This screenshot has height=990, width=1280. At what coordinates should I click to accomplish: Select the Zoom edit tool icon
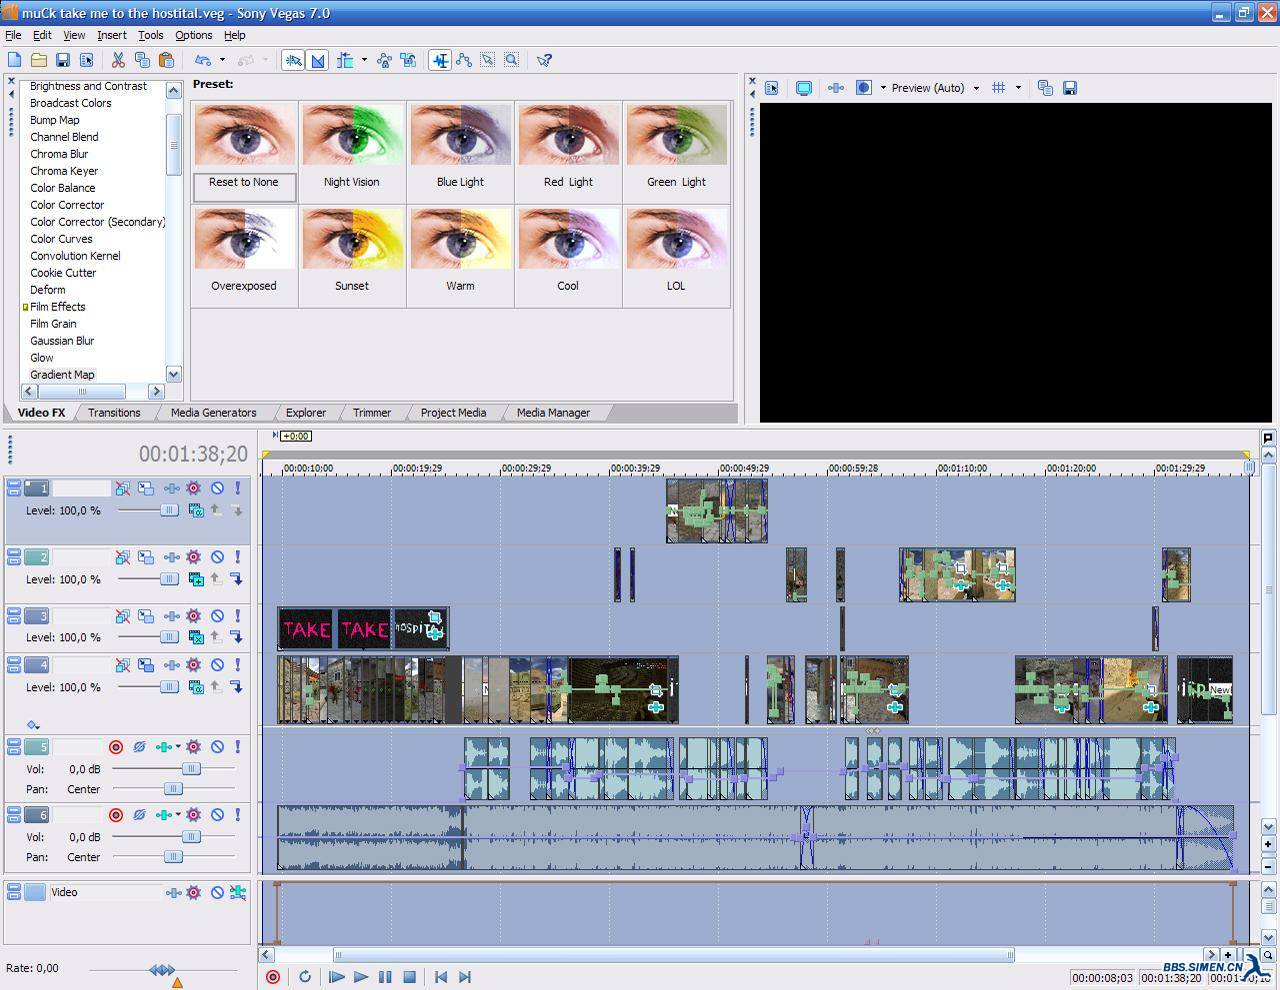coord(511,60)
